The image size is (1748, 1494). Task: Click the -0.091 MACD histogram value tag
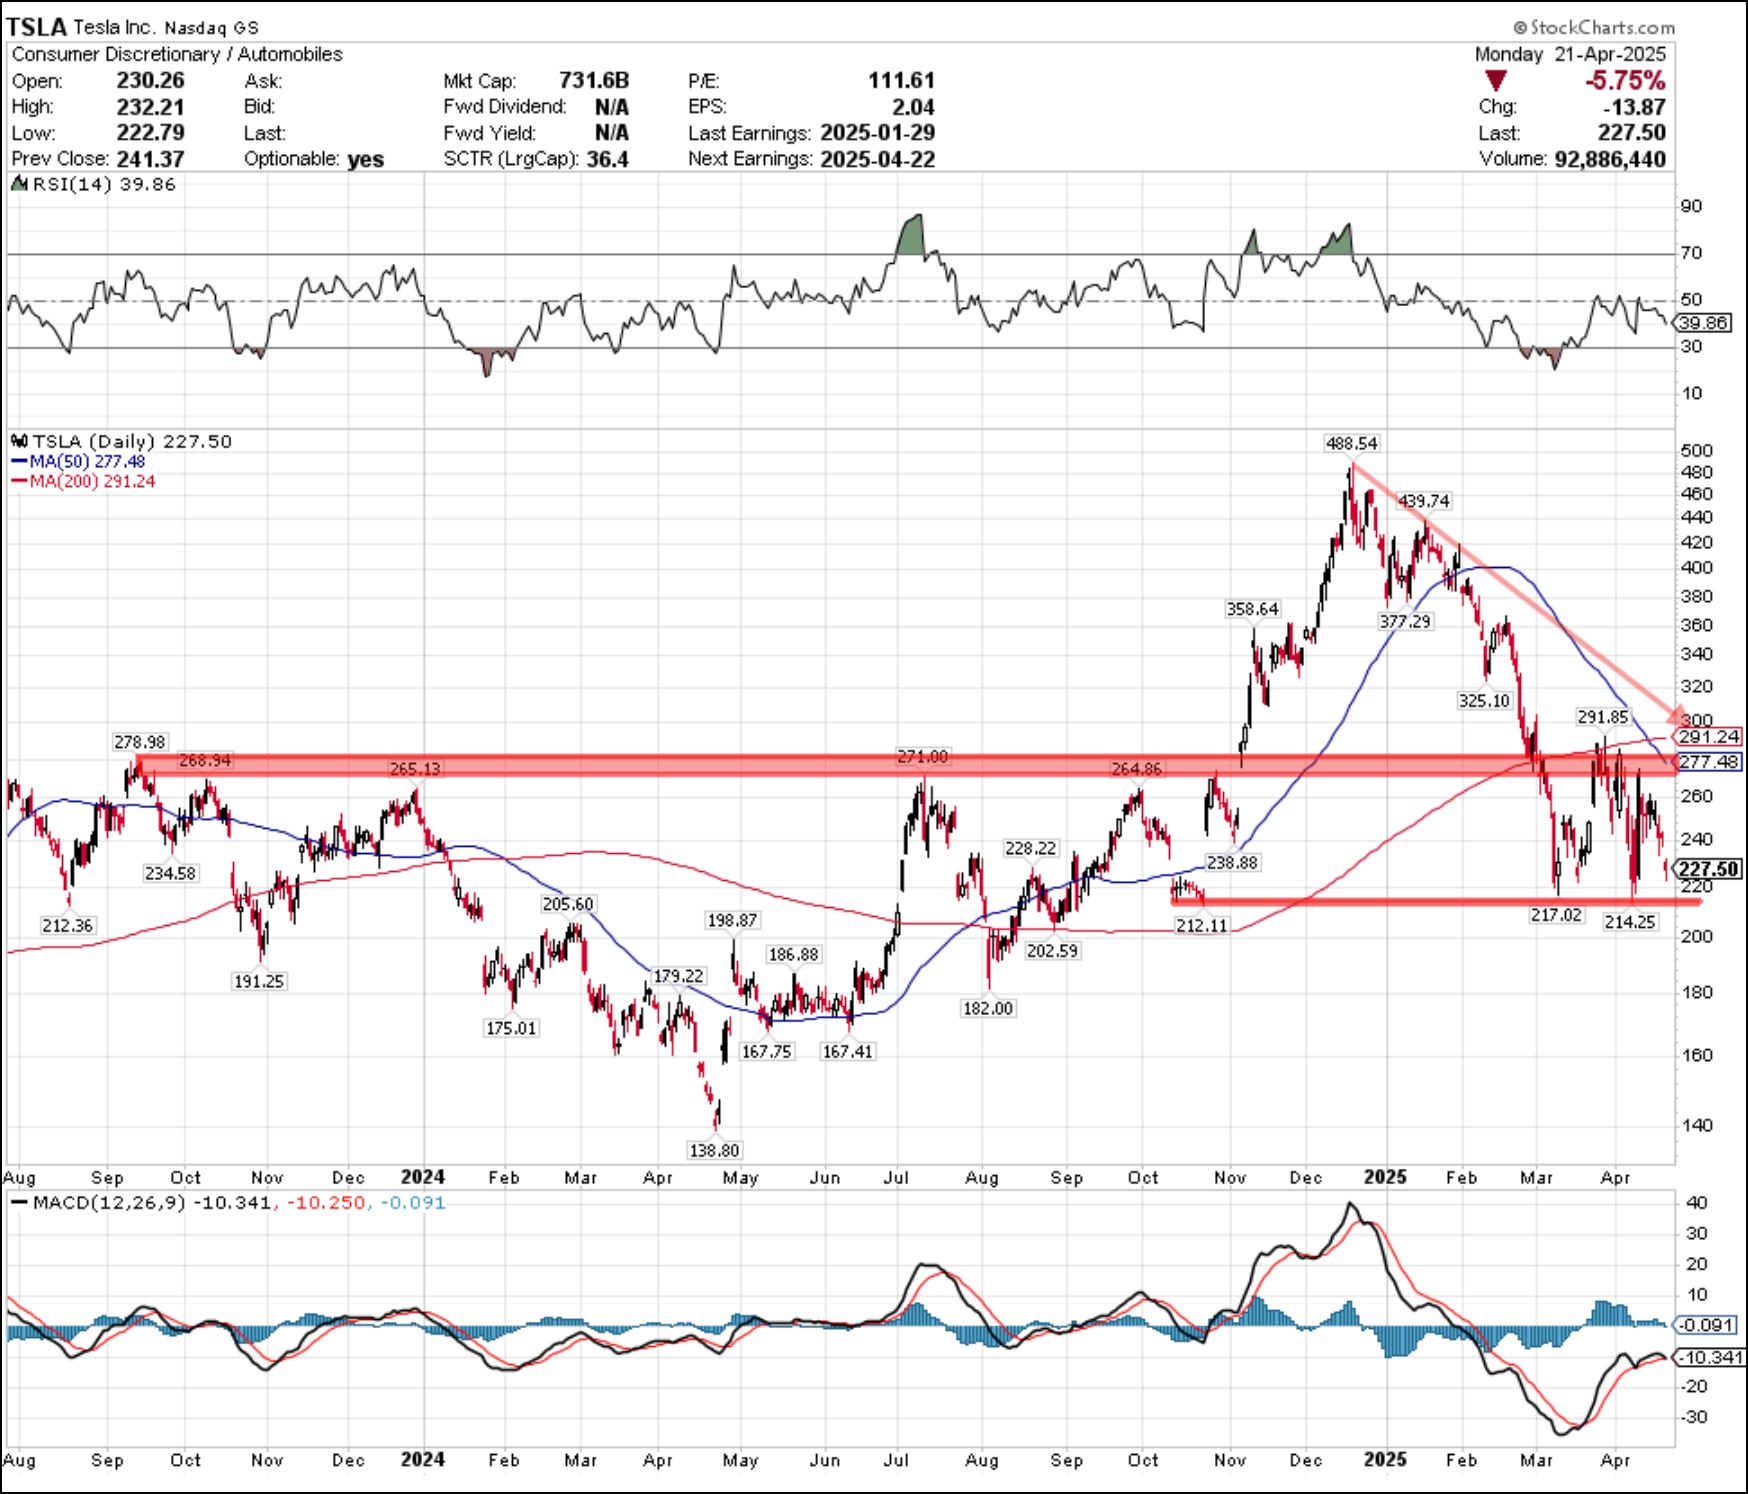coord(1707,1325)
